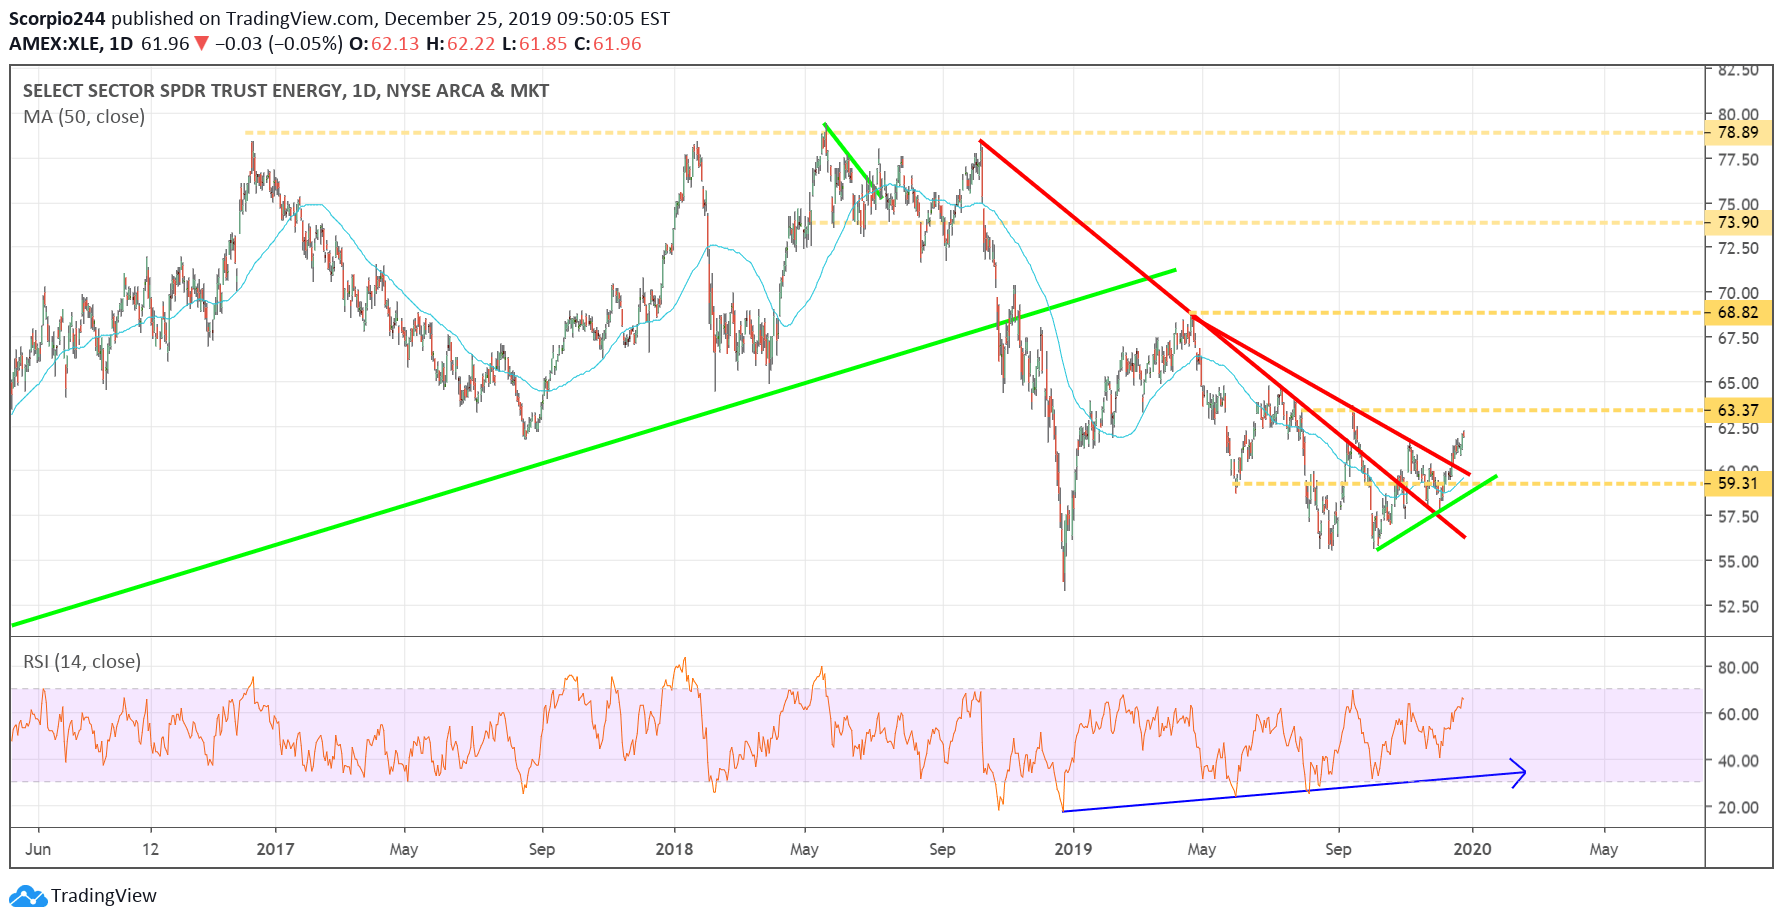Click the 65.00 price axis value

1738,383
